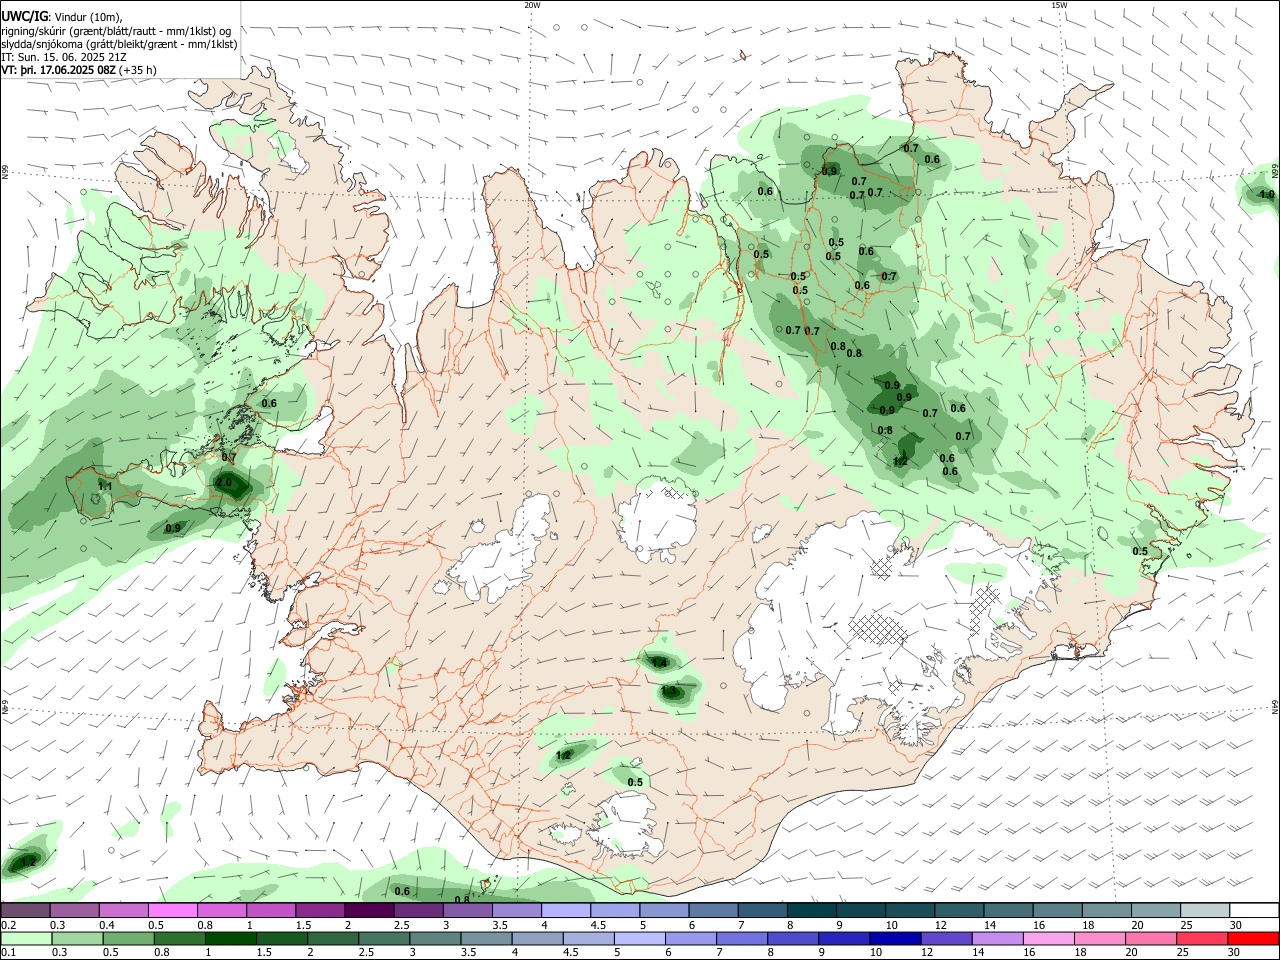Pick the 3–3.5 purple snow legend swatch
The height and width of the screenshot is (960, 1280).
tap(467, 910)
